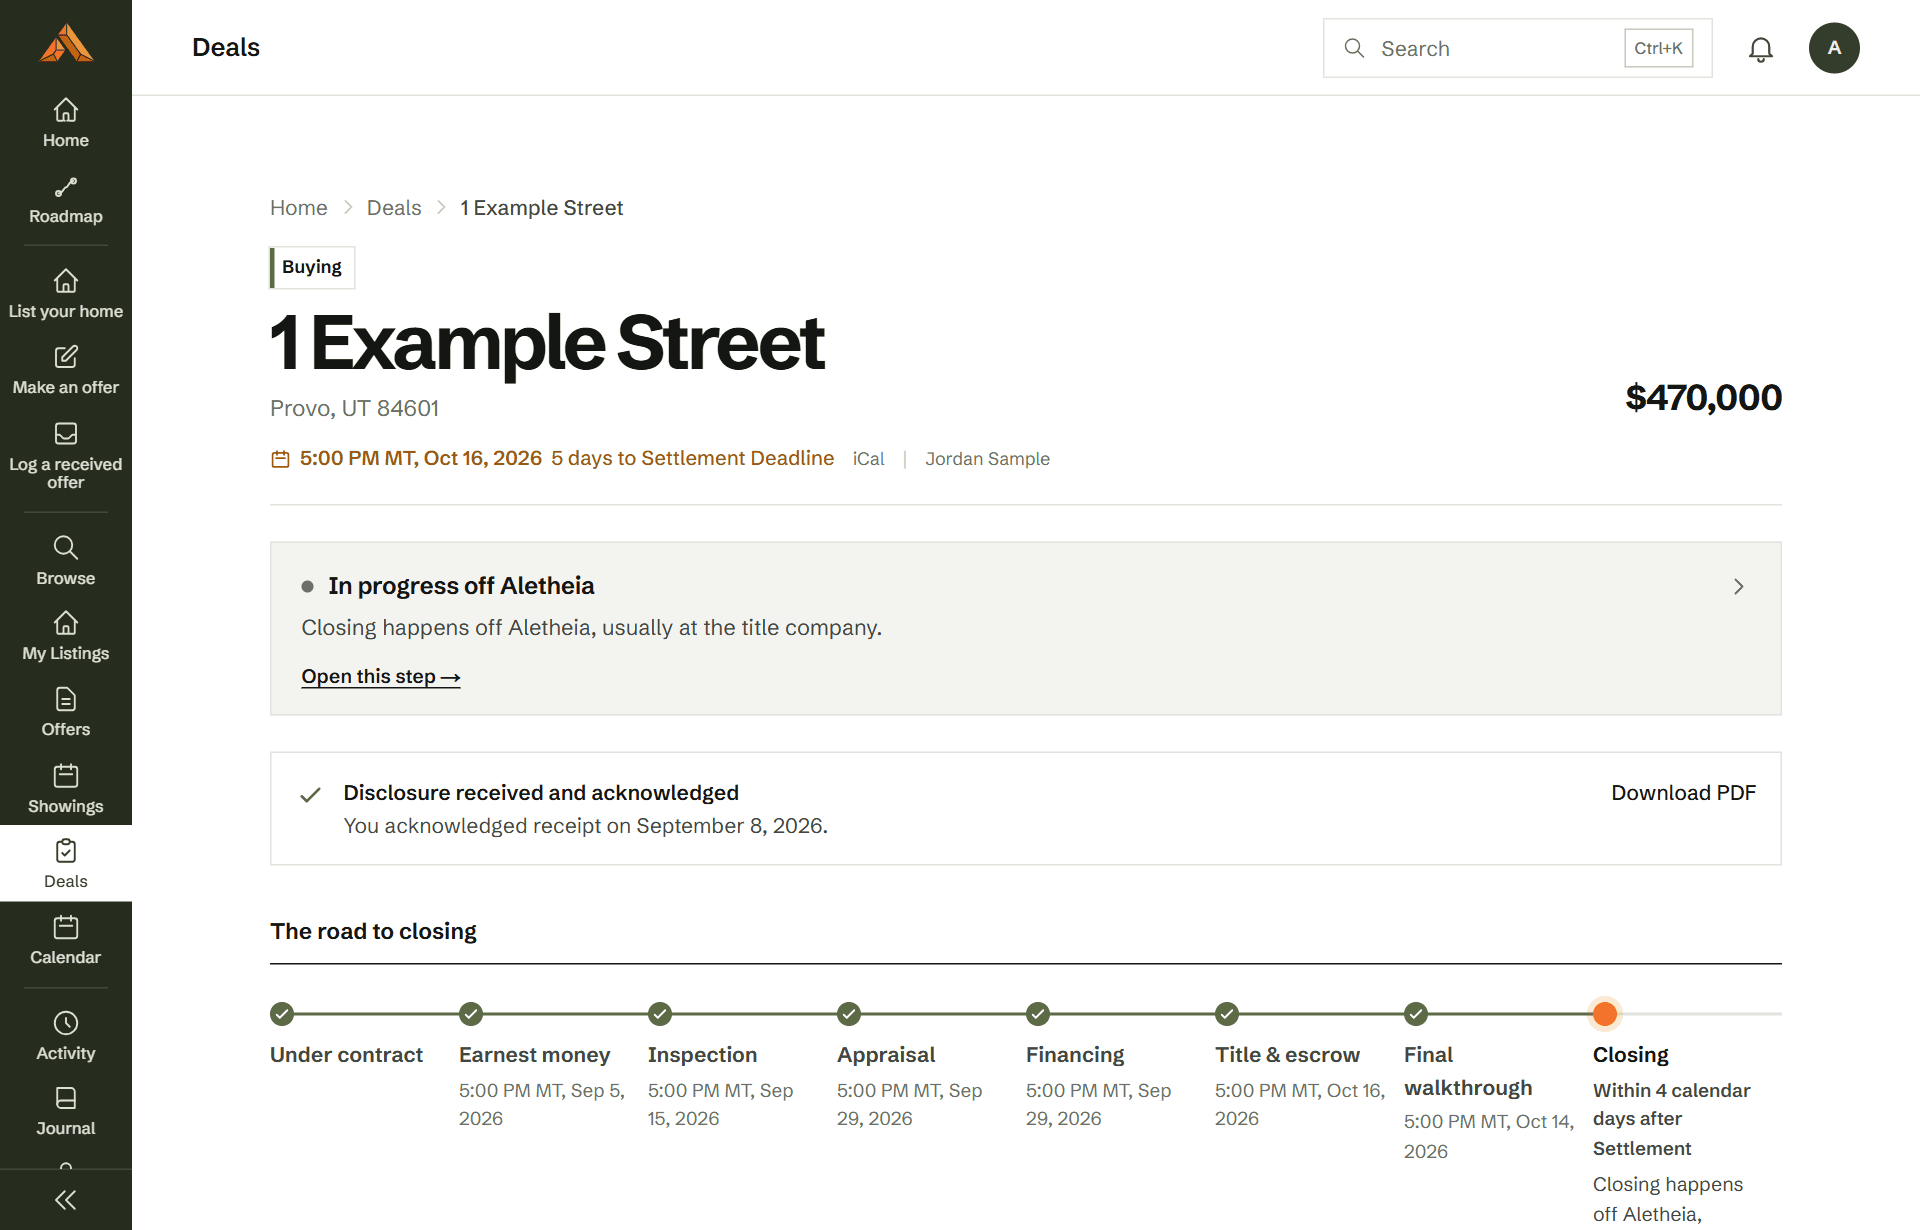
Task: Go to Deals breadcrumb
Action: tap(394, 208)
